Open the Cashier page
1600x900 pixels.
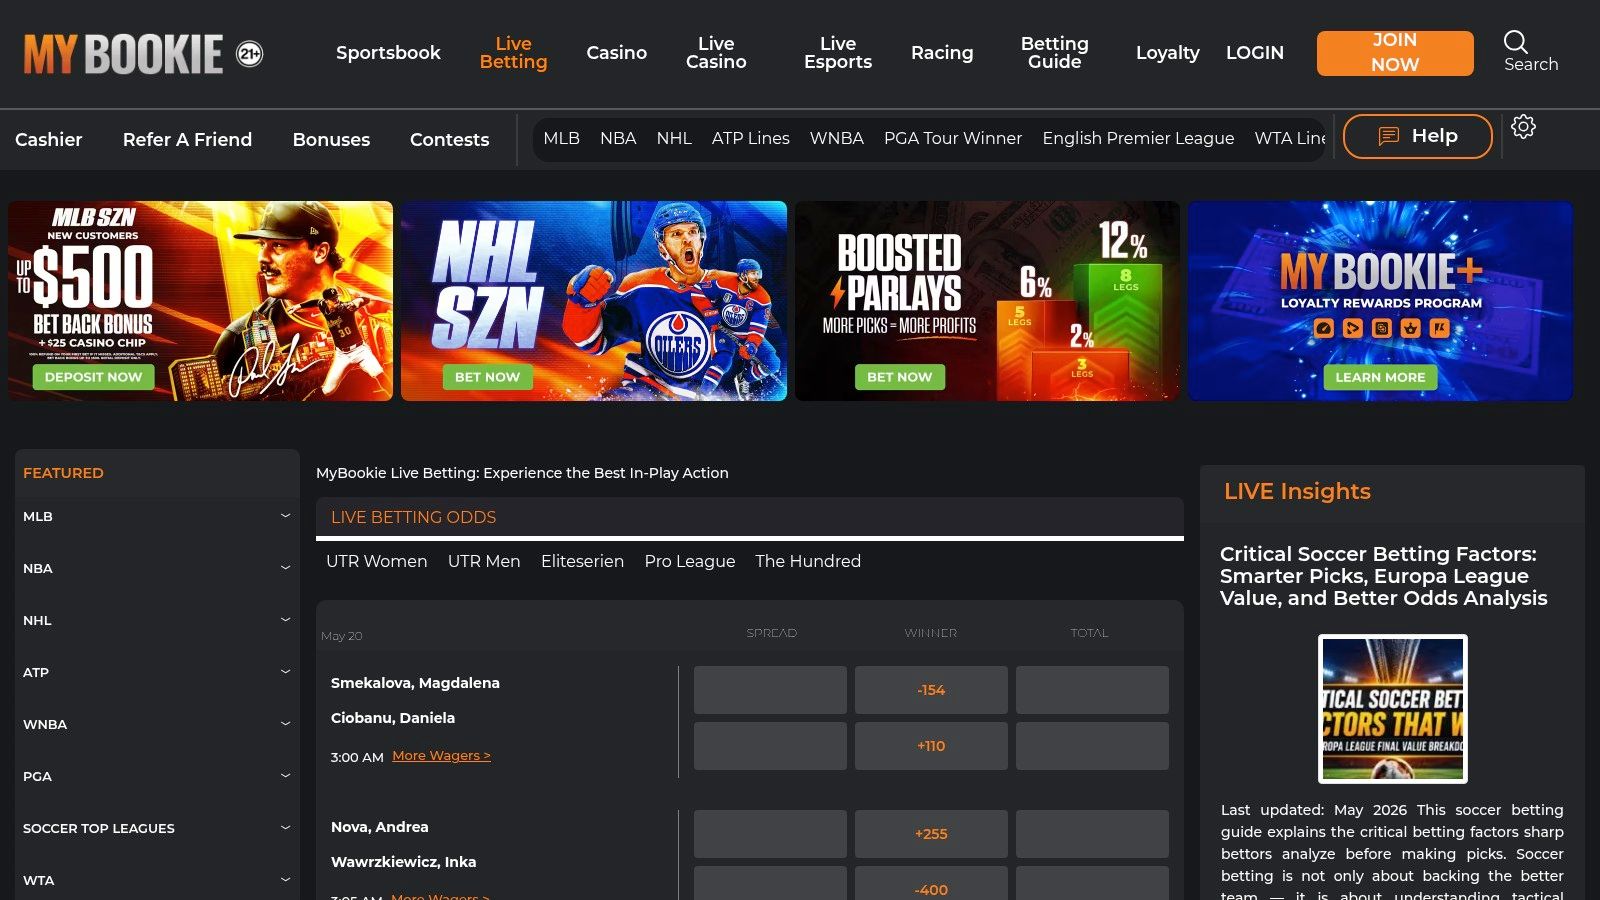49,140
